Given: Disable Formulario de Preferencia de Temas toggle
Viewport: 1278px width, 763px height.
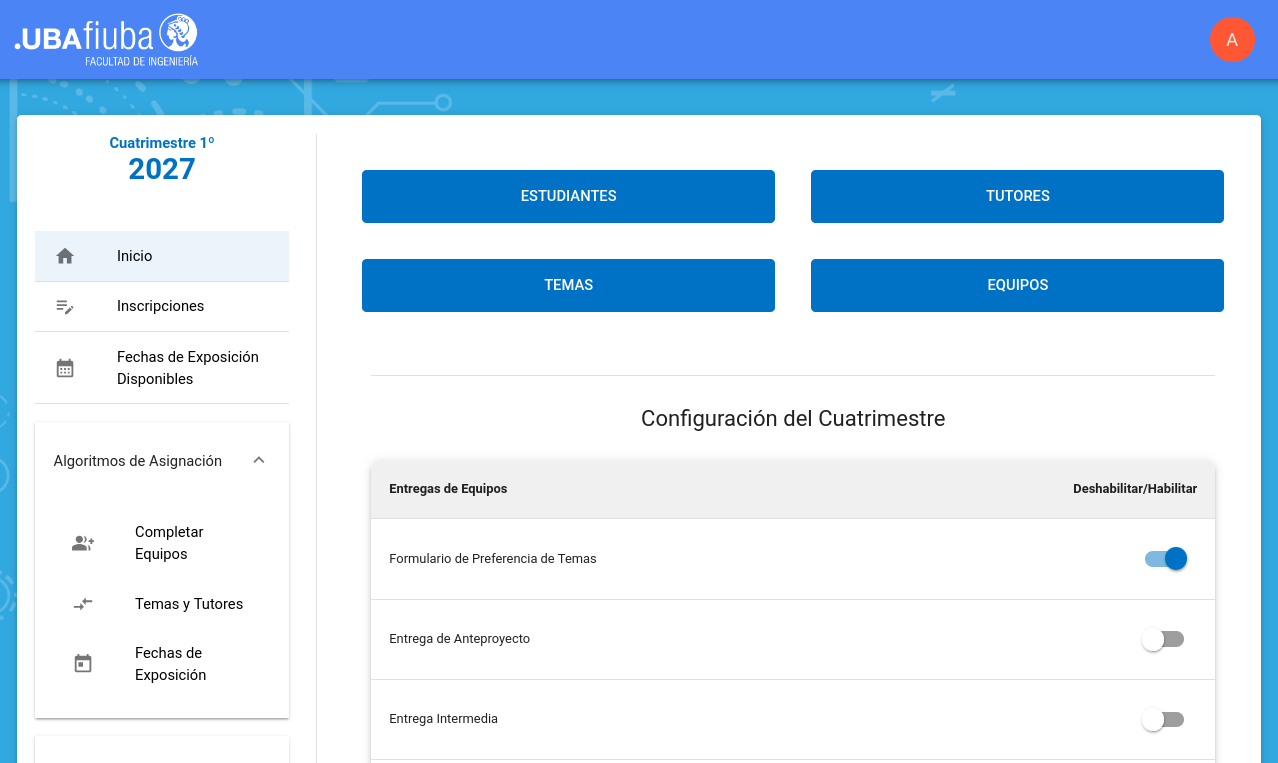Looking at the screenshot, I should click(1165, 559).
